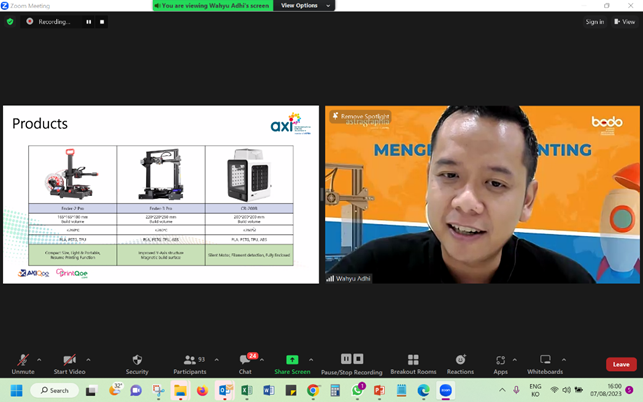Open the Security options
Viewport: 643px width, 402px height.
point(137,363)
